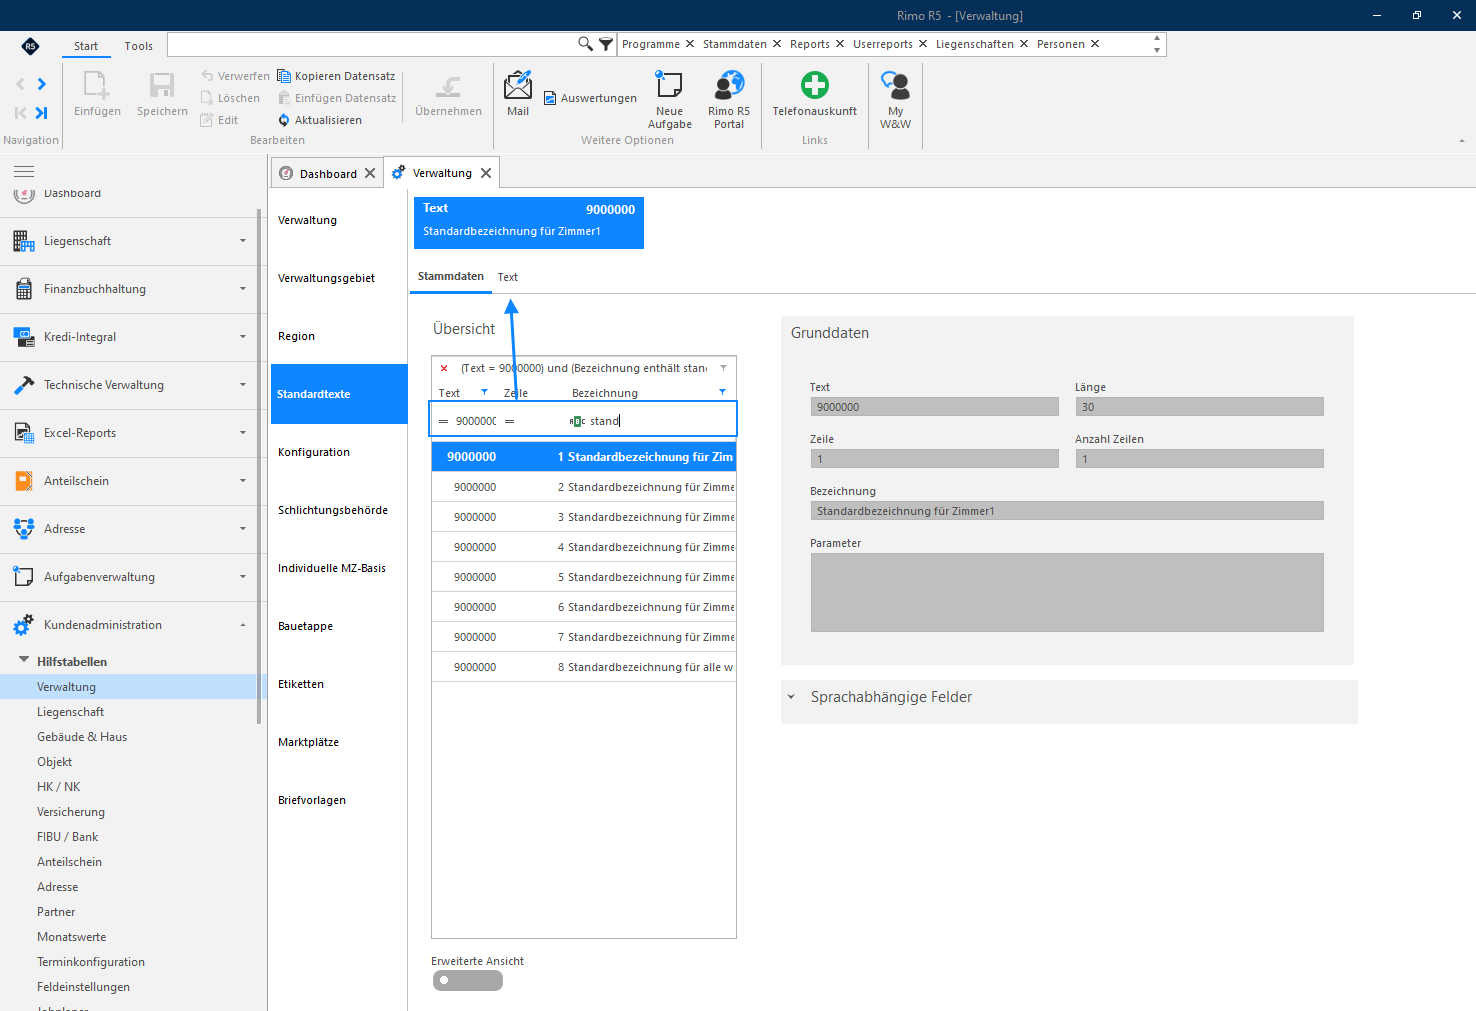Open the Bezeichnung column filter dropdown

click(x=722, y=392)
